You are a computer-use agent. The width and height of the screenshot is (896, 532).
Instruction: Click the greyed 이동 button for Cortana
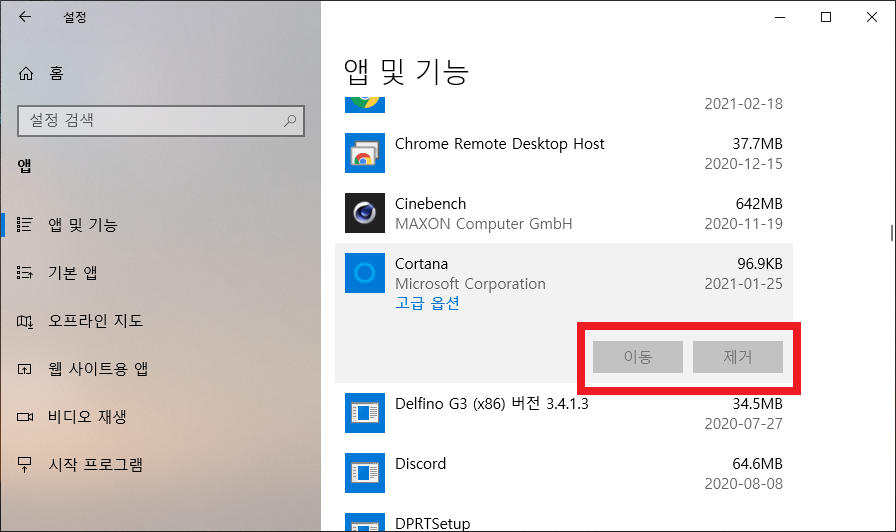pos(638,357)
